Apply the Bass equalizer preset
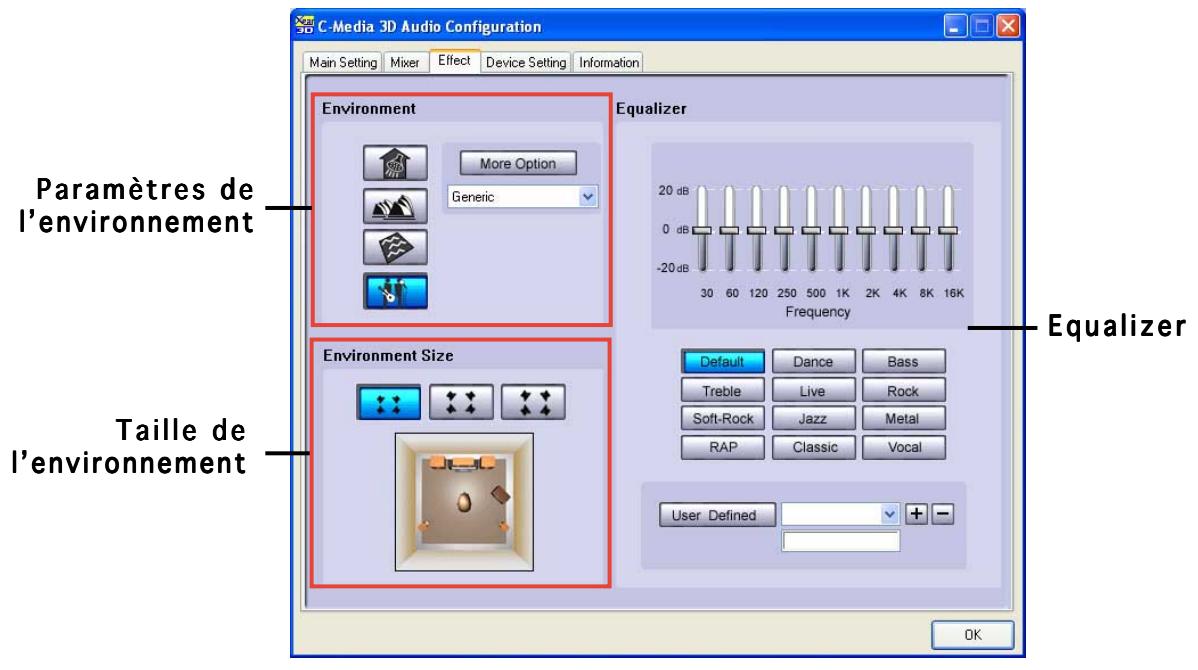The width and height of the screenshot is (1198, 670). click(903, 361)
